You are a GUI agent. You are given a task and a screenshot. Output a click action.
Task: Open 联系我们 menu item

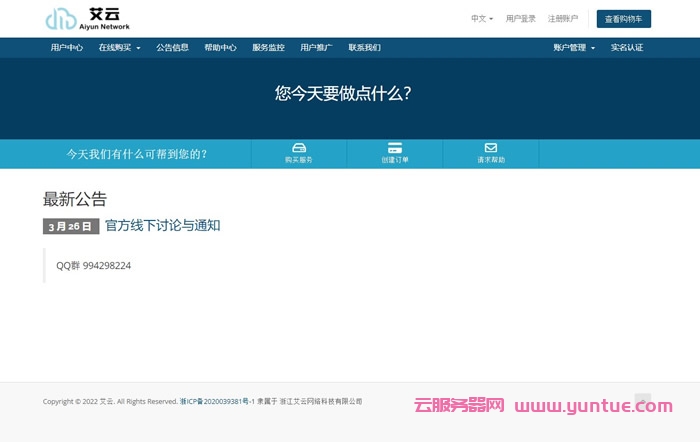364,47
